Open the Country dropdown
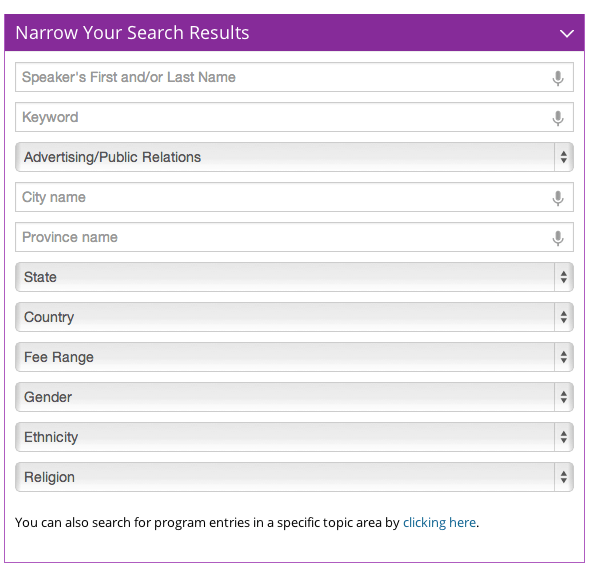Screen dimensions: 603x575 (294, 317)
